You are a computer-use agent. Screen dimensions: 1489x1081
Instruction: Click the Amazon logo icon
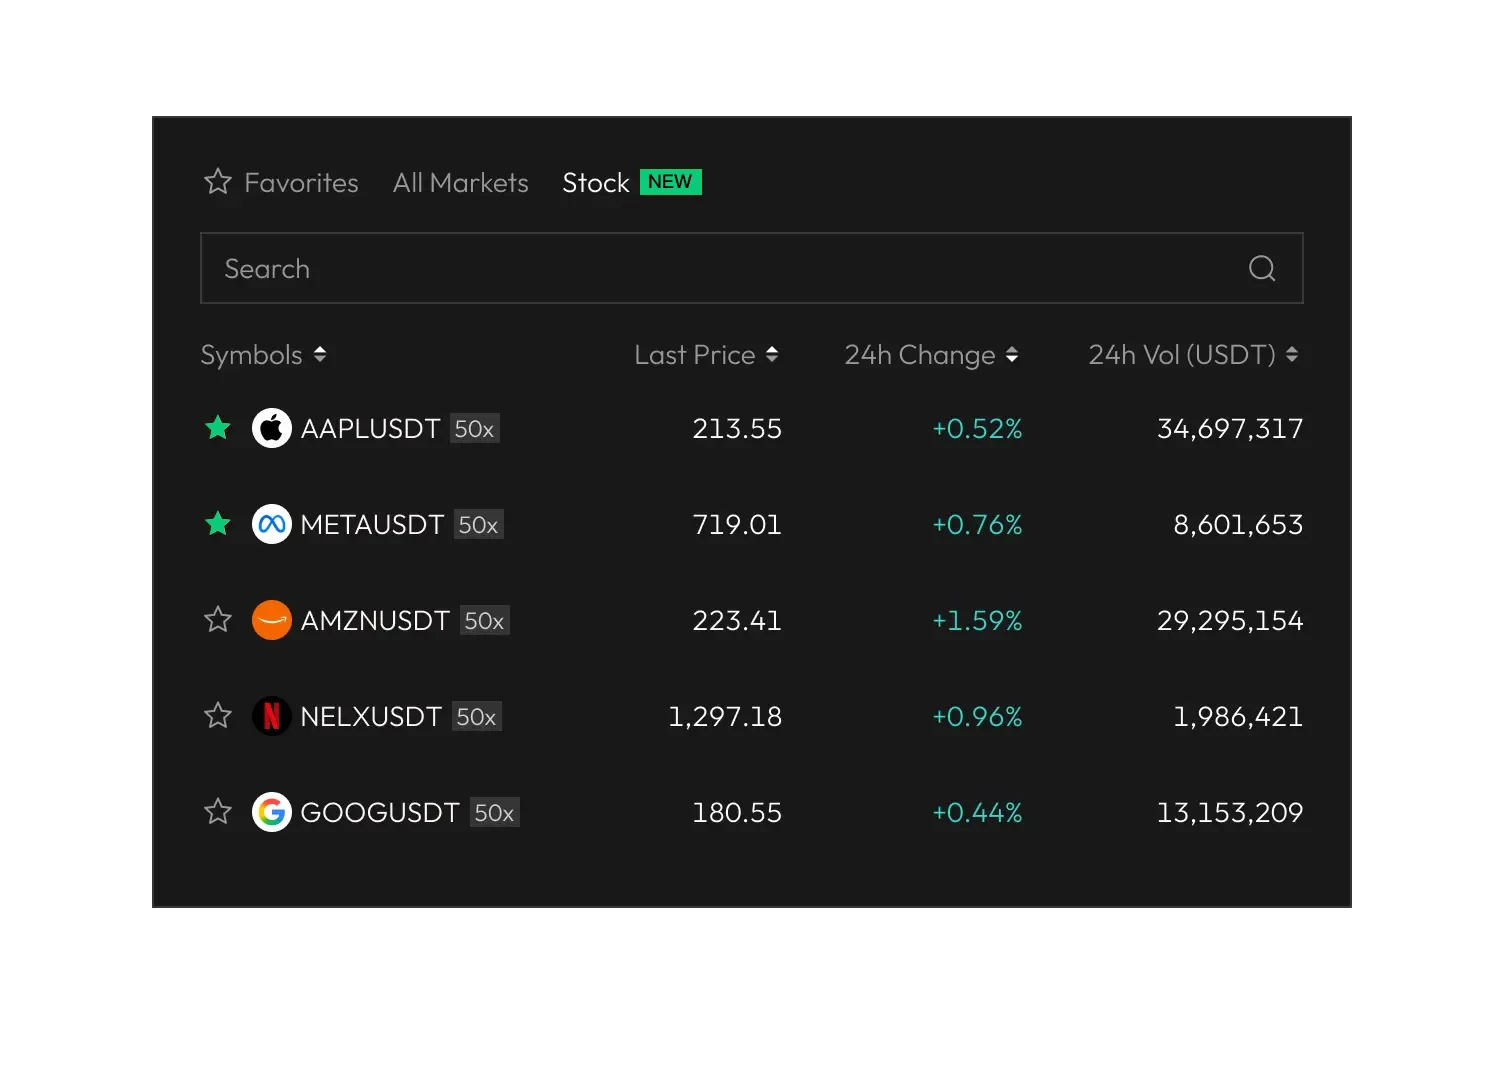coord(271,620)
